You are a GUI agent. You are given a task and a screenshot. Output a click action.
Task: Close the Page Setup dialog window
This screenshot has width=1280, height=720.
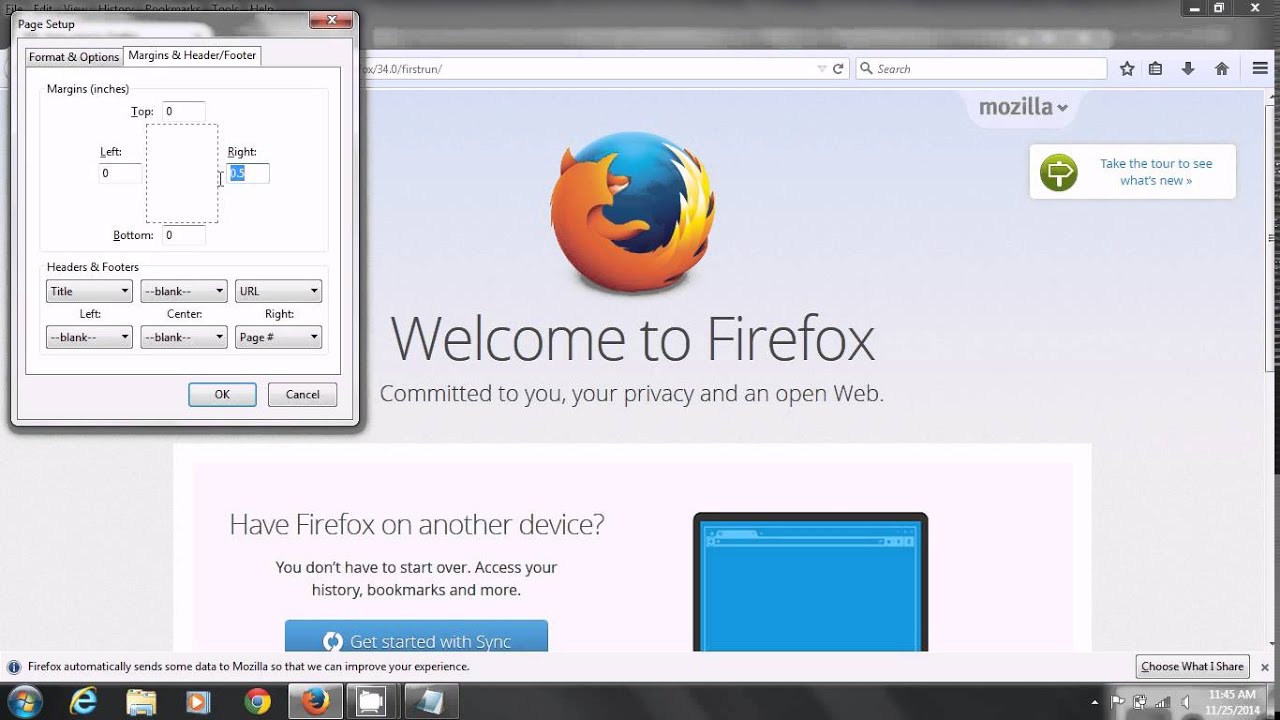click(330, 19)
